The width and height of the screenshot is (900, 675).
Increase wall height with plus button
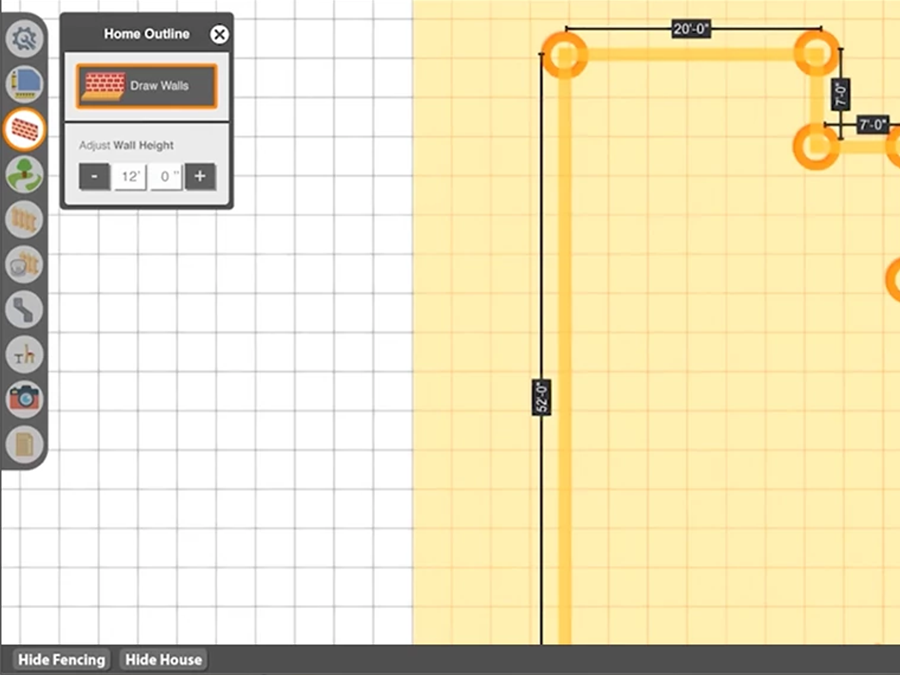(x=200, y=177)
